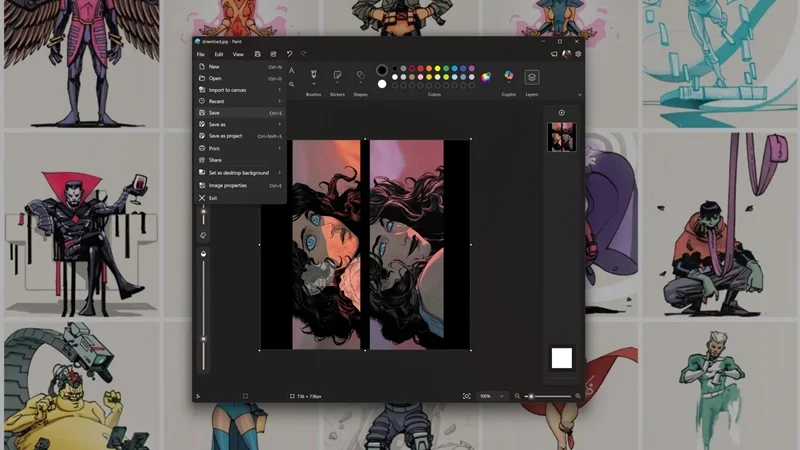Pick the pink swatch in second row
This screenshot has width=800, height=450.
[x=420, y=77]
